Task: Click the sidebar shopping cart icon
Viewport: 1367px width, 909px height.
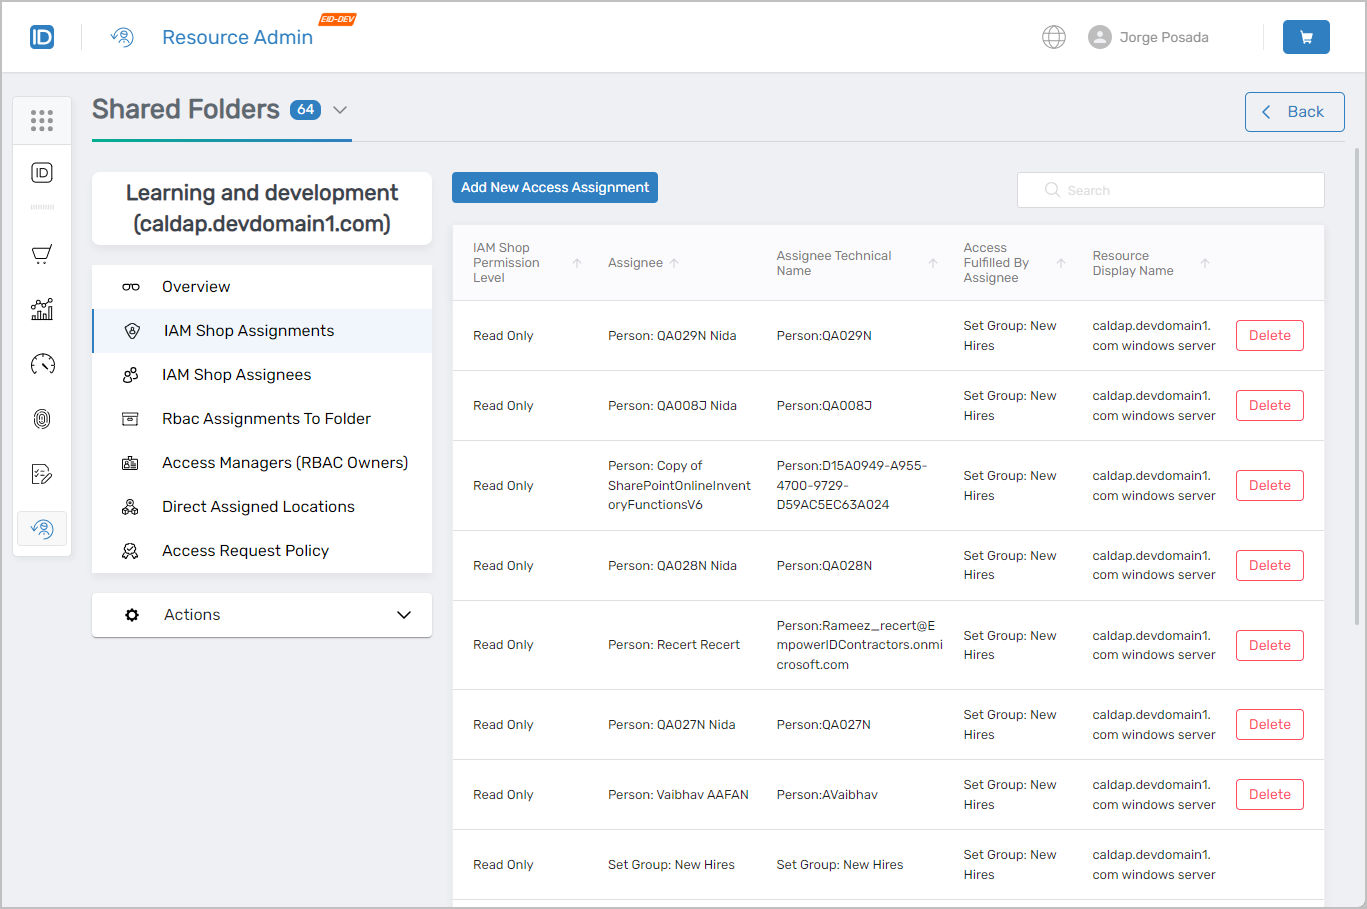Action: [x=42, y=254]
